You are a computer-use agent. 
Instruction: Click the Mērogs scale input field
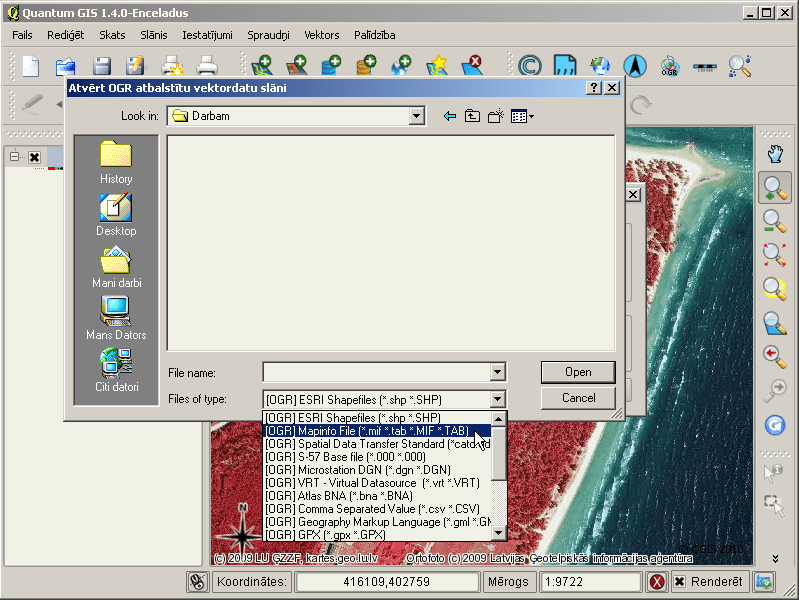pos(590,582)
